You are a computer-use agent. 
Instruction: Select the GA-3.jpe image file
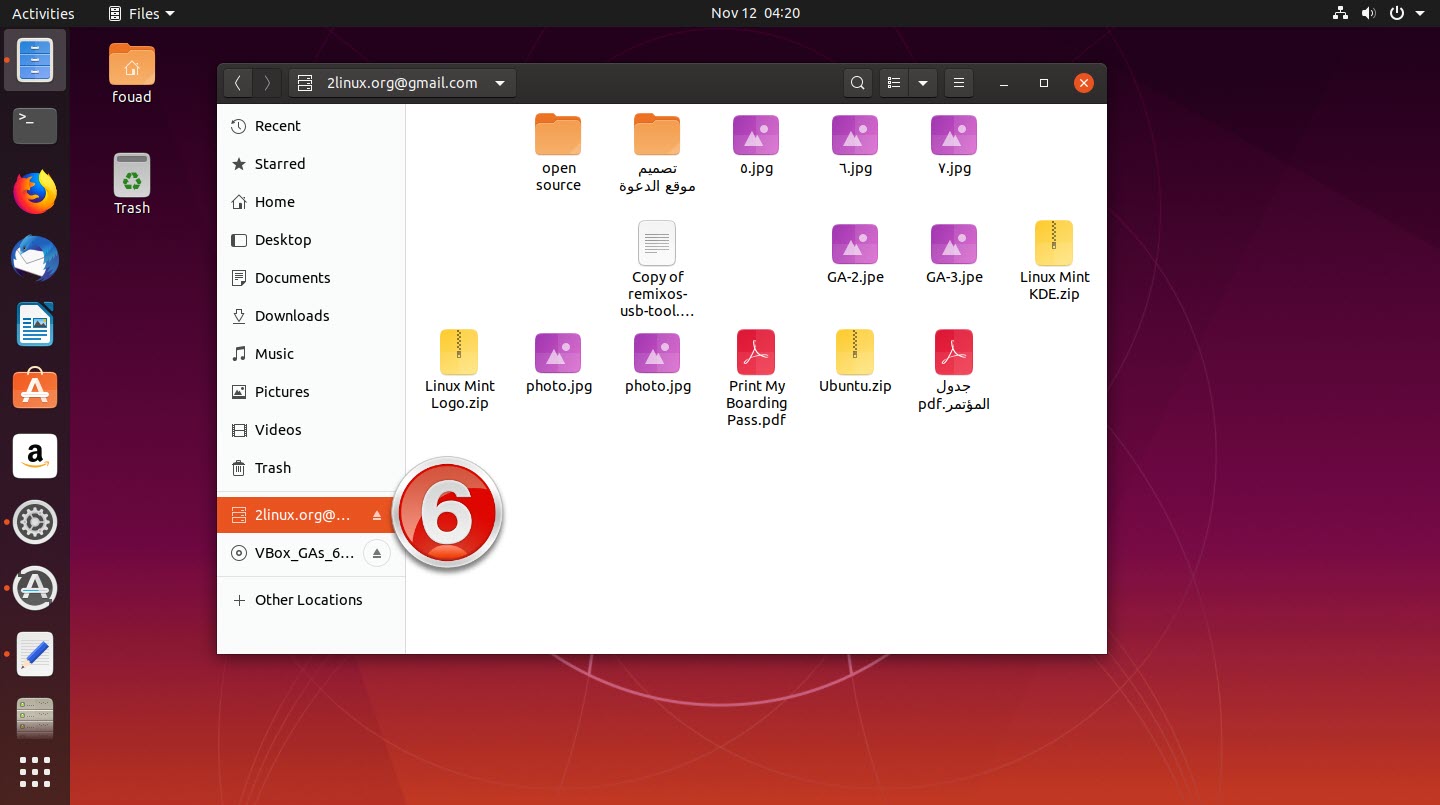click(954, 254)
